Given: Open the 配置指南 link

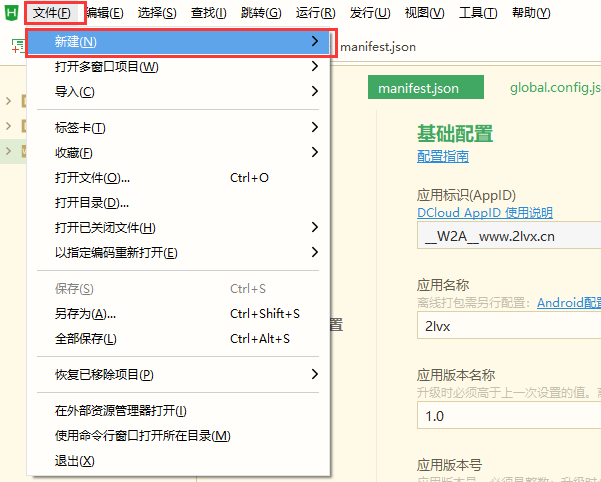Looking at the screenshot, I should [442, 157].
